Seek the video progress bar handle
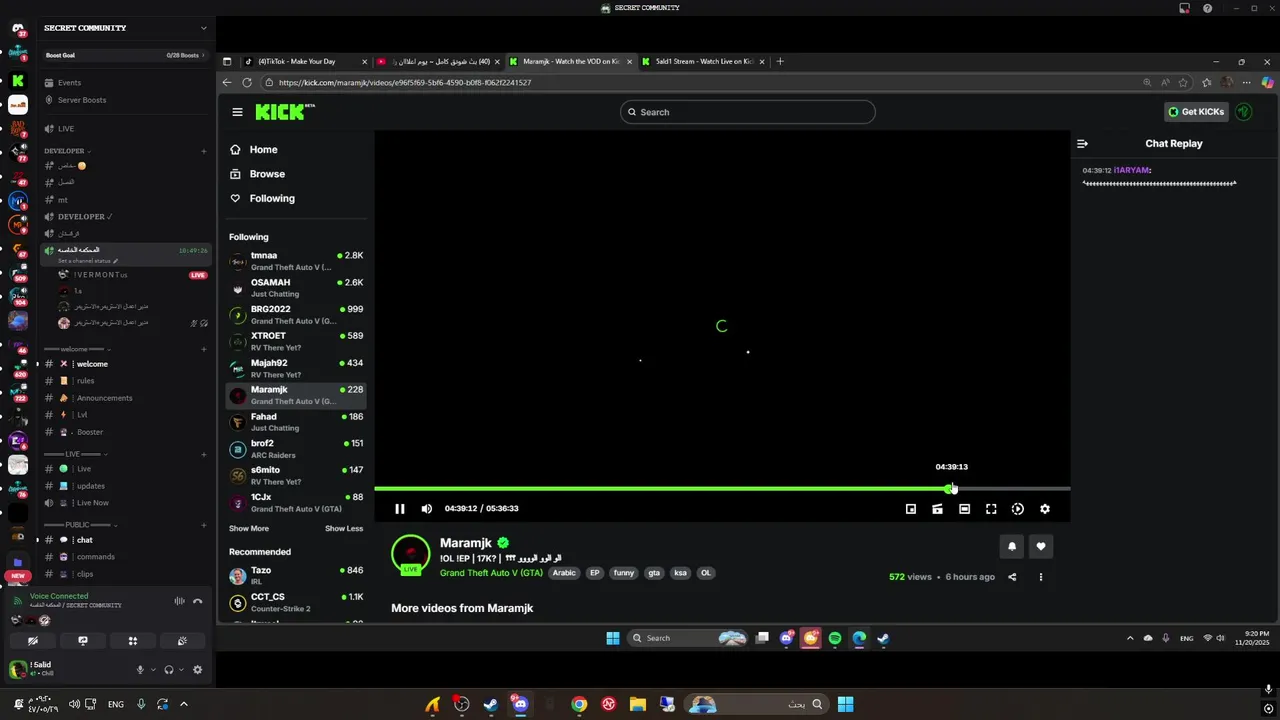The width and height of the screenshot is (1280, 720). [949, 489]
